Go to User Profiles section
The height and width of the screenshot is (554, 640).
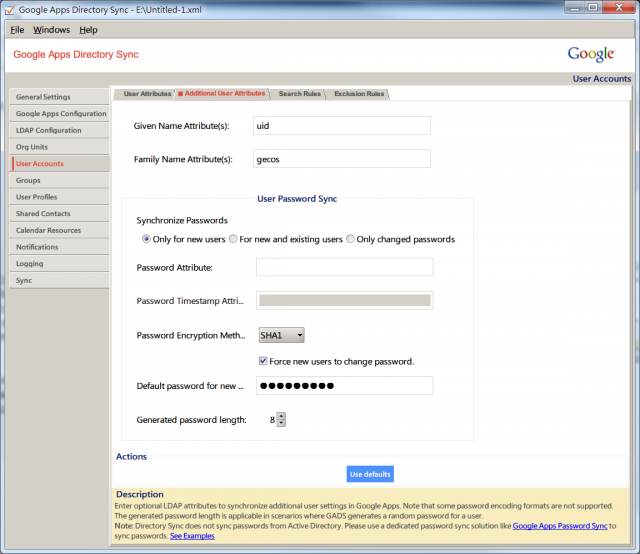click(60, 197)
